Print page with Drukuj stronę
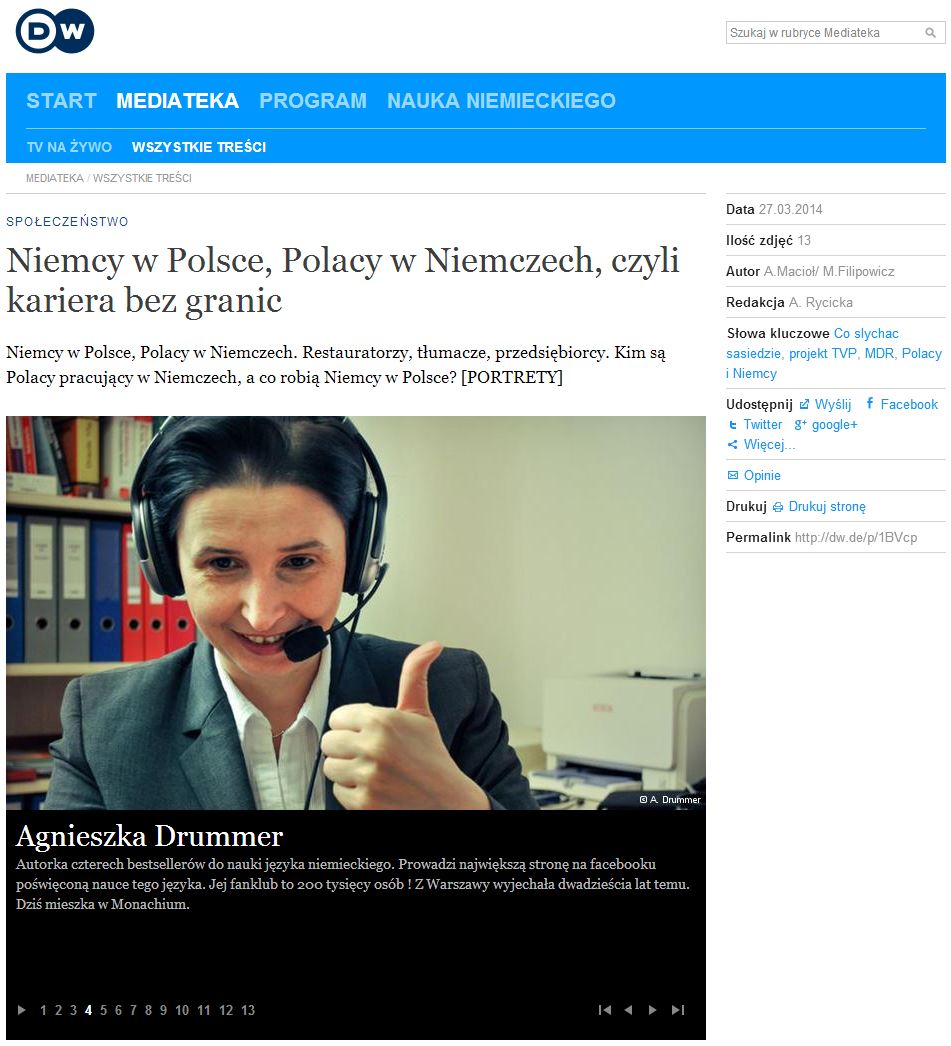951x1046 pixels. 819,506
